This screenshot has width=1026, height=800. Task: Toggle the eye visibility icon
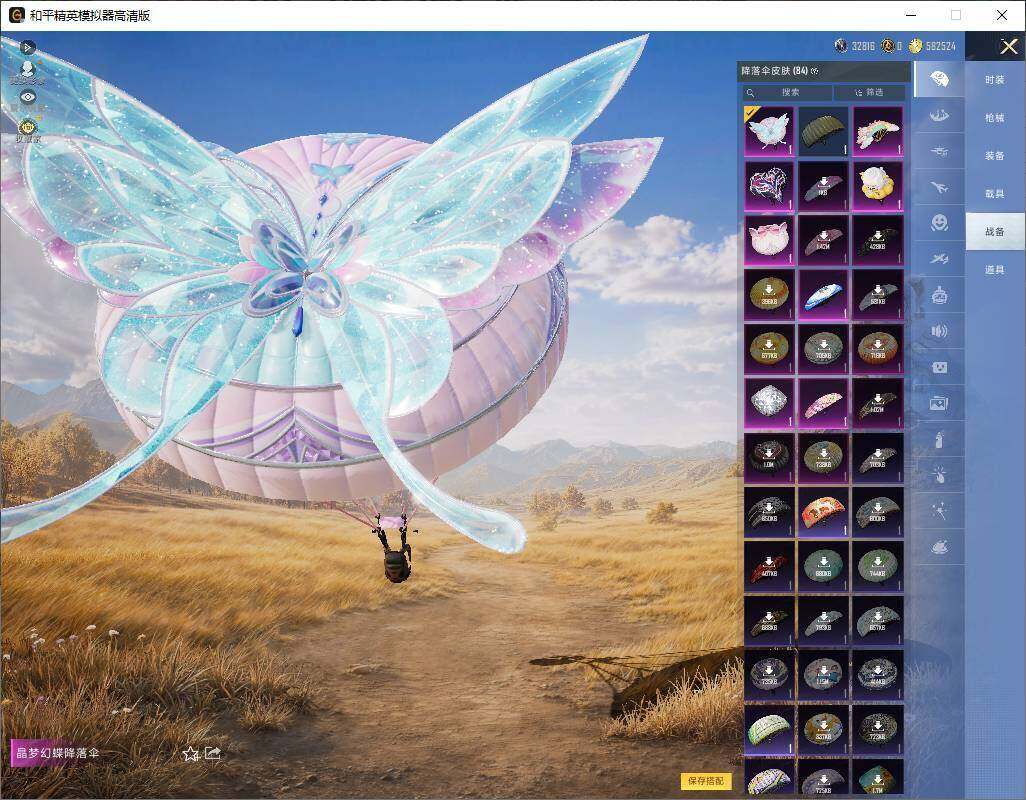[x=27, y=97]
